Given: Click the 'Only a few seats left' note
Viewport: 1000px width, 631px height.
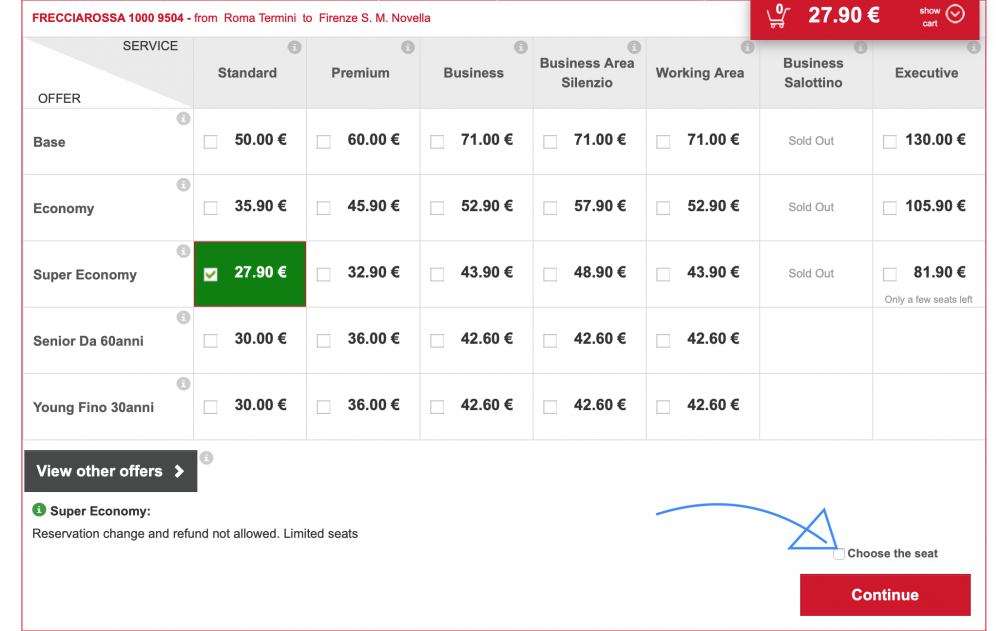Looking at the screenshot, I should point(929,299).
